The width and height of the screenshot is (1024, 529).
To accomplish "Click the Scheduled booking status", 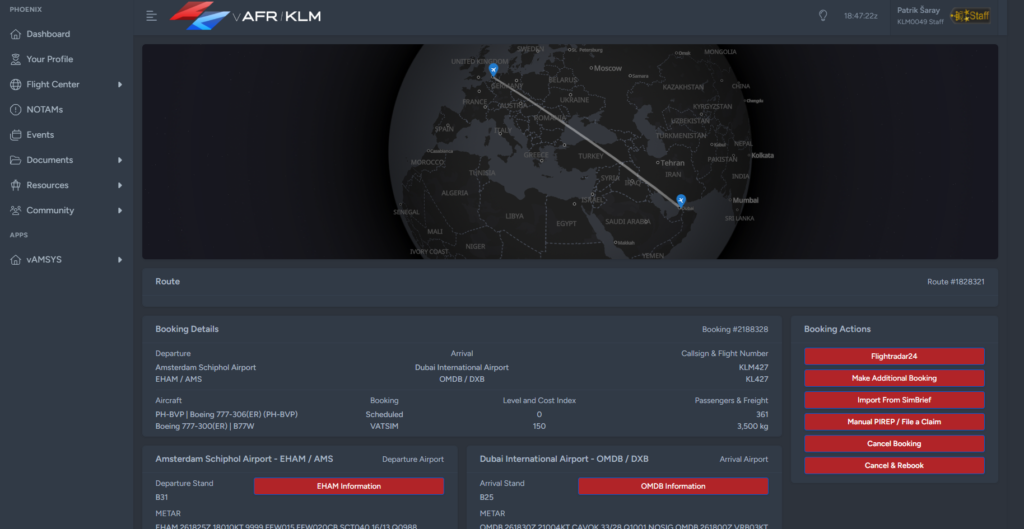I will [384, 415].
